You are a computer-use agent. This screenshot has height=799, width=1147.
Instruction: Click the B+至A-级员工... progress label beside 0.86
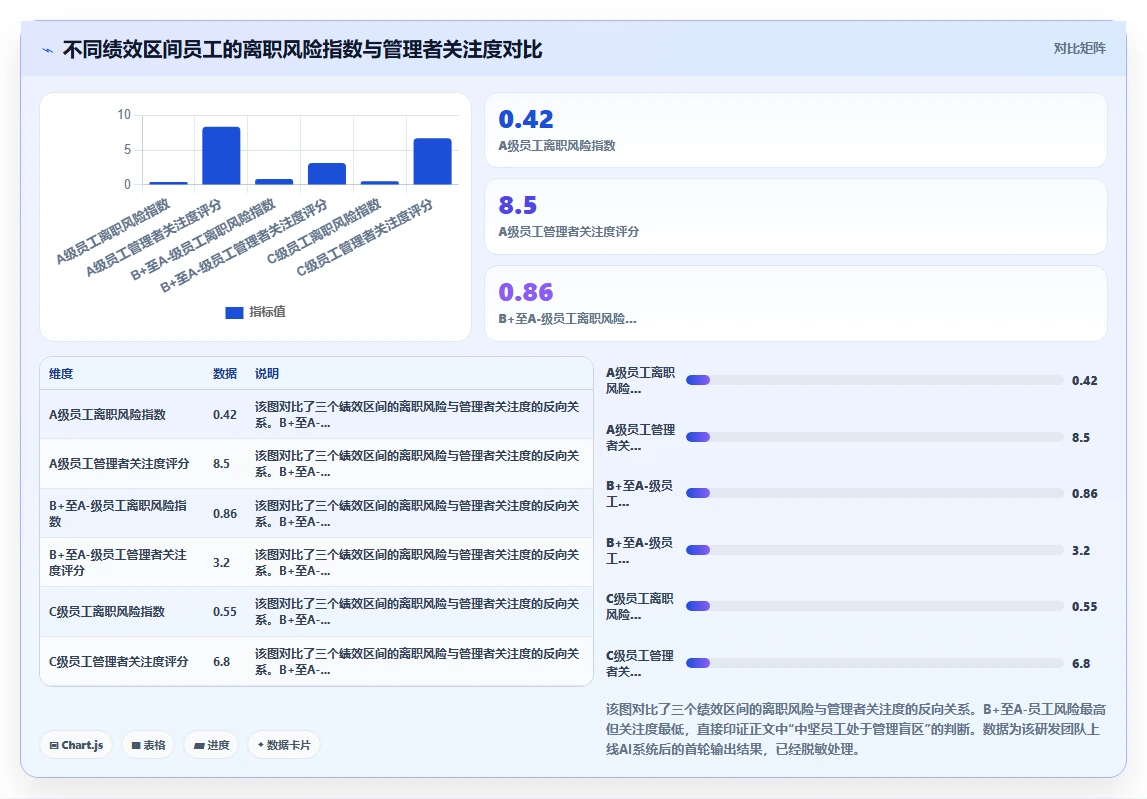639,494
